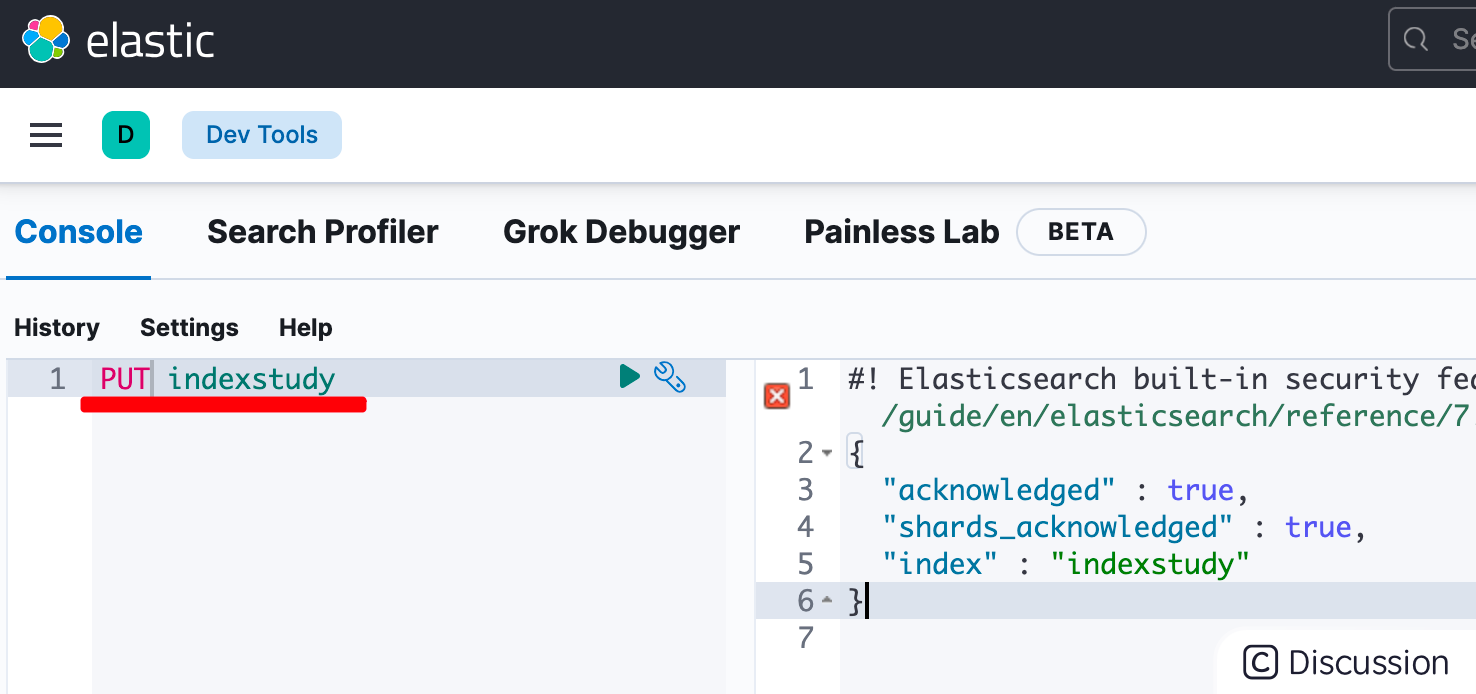Image resolution: width=1476 pixels, height=694 pixels.
Task: Switch to Search Profiler tab
Action: pyautogui.click(x=323, y=232)
